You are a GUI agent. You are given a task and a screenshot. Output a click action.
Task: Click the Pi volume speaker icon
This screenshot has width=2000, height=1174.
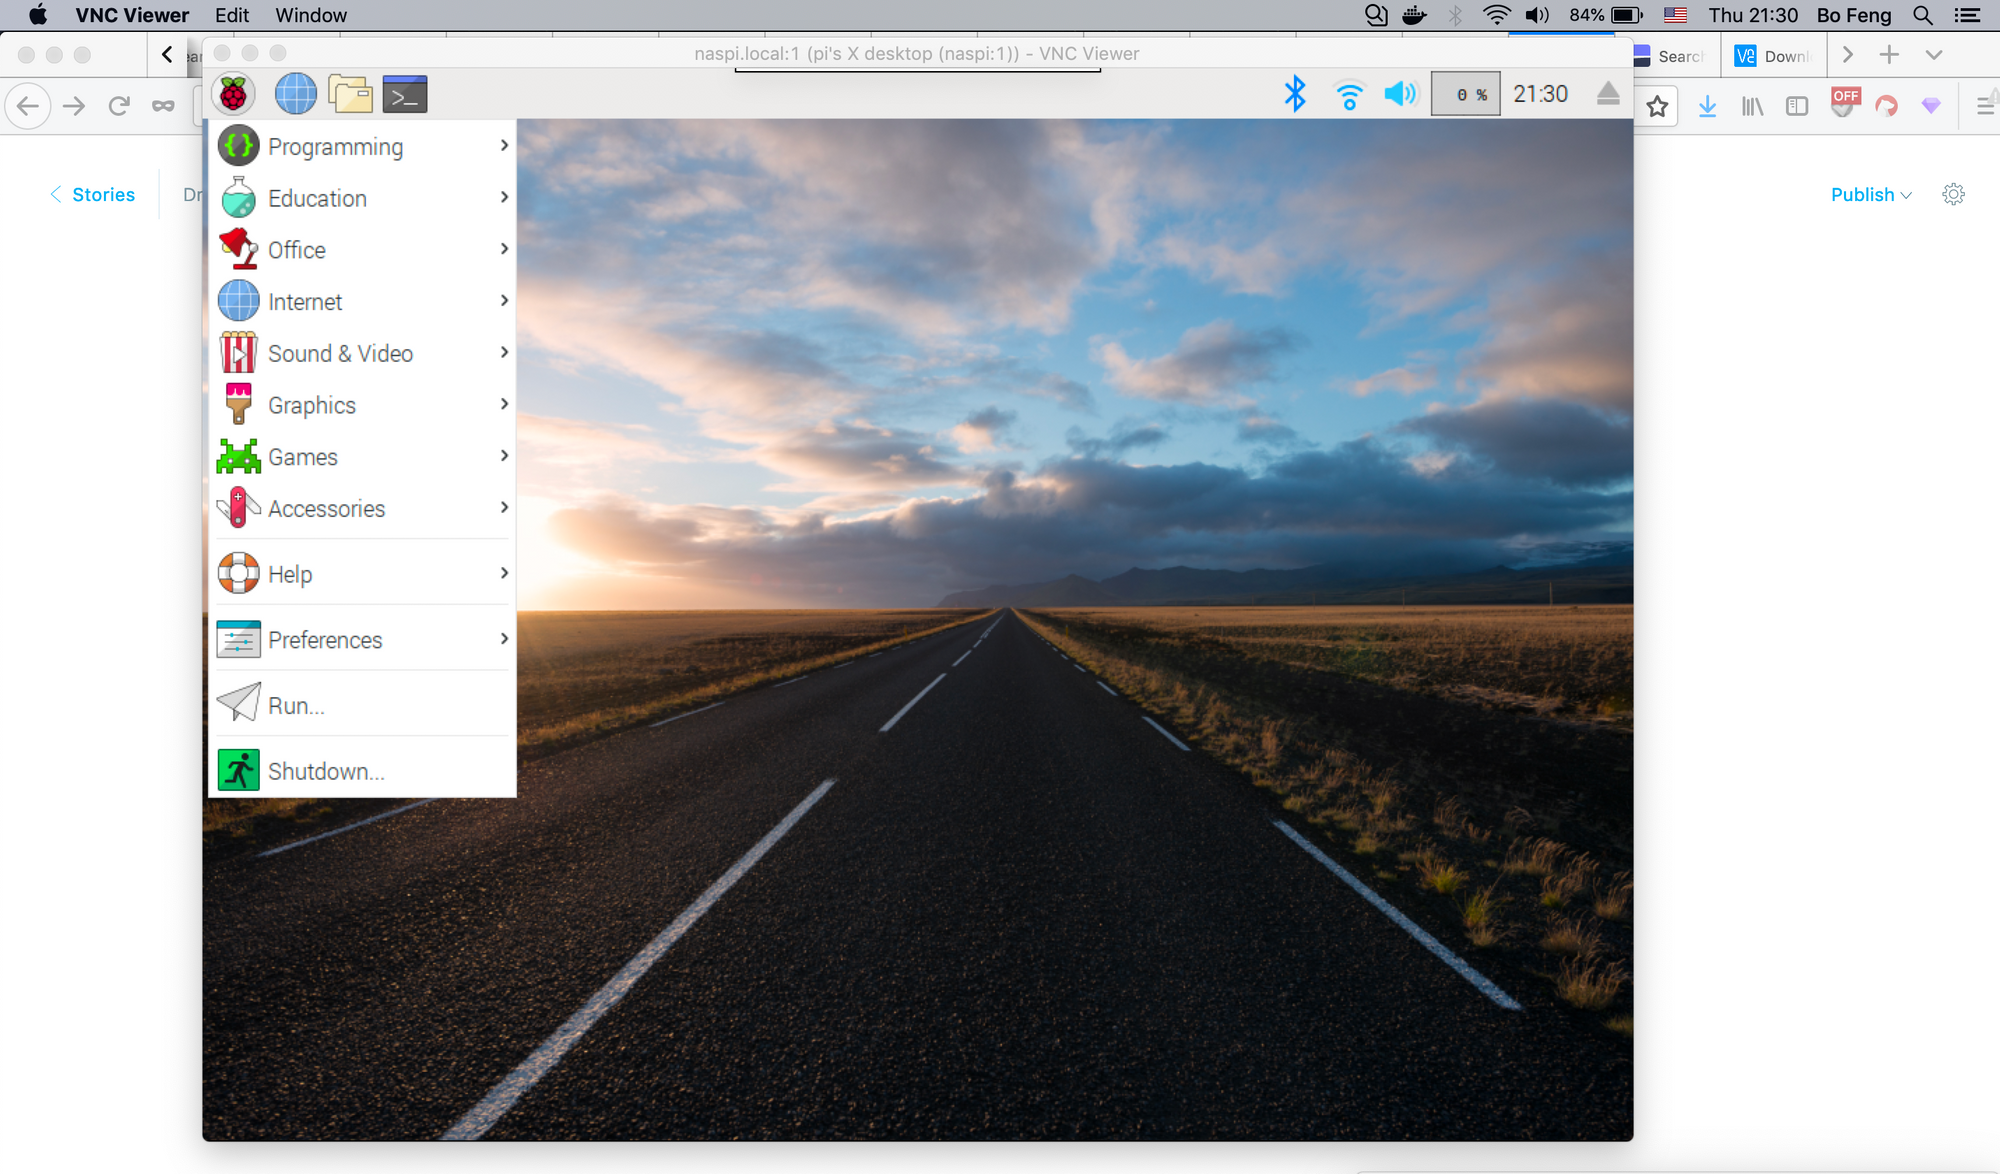(1400, 94)
